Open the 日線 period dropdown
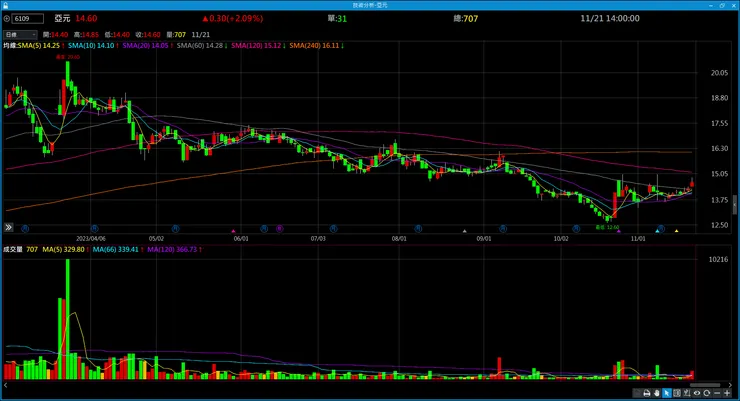Screen dimensions: 740x401 [x=20, y=34]
